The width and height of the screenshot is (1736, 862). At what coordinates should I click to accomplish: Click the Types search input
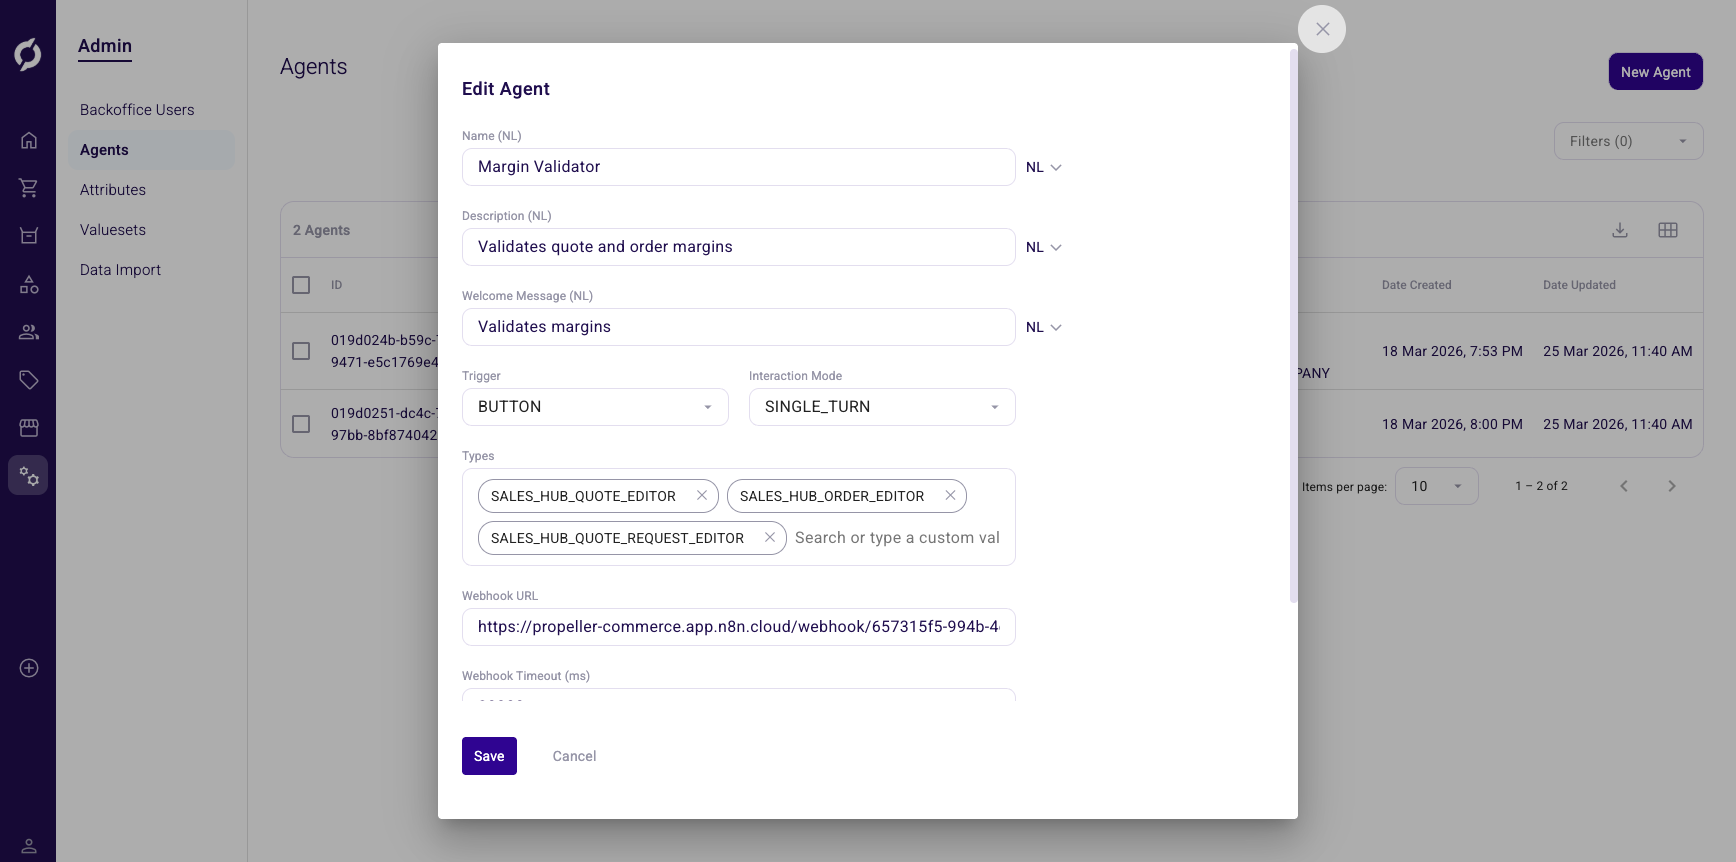coord(897,538)
